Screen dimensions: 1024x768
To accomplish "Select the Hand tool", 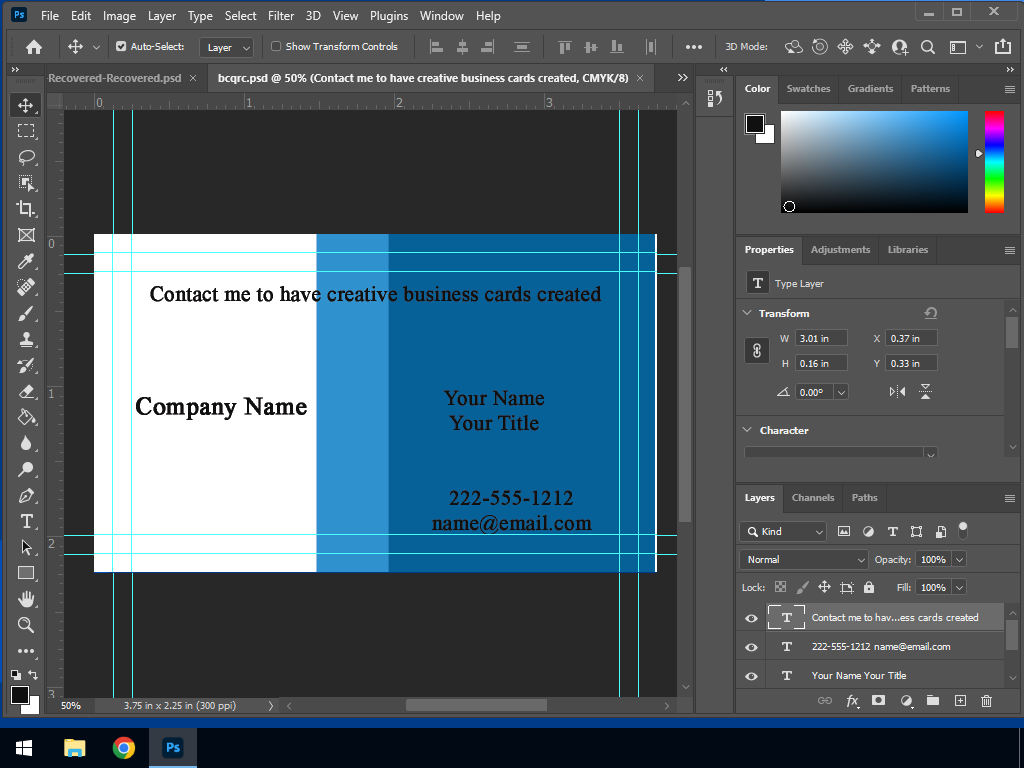I will pos(26,599).
